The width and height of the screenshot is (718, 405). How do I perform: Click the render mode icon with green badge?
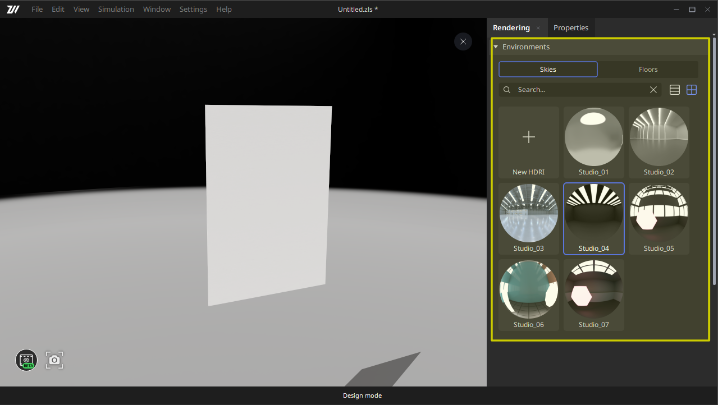[x=26, y=360]
